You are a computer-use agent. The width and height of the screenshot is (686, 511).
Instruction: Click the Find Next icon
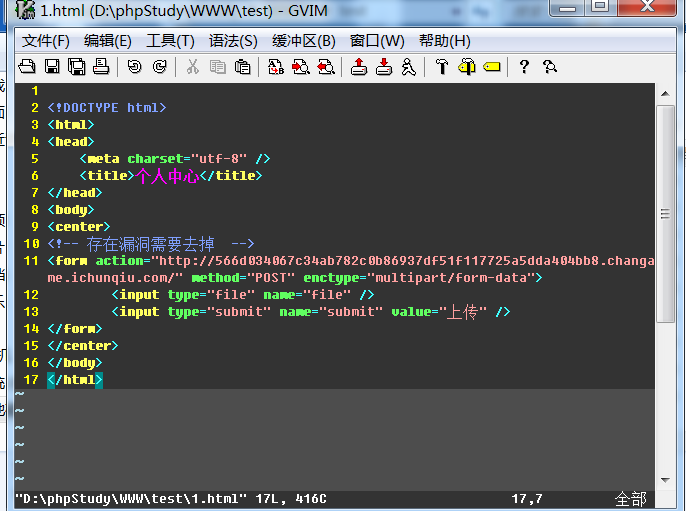(x=301, y=67)
